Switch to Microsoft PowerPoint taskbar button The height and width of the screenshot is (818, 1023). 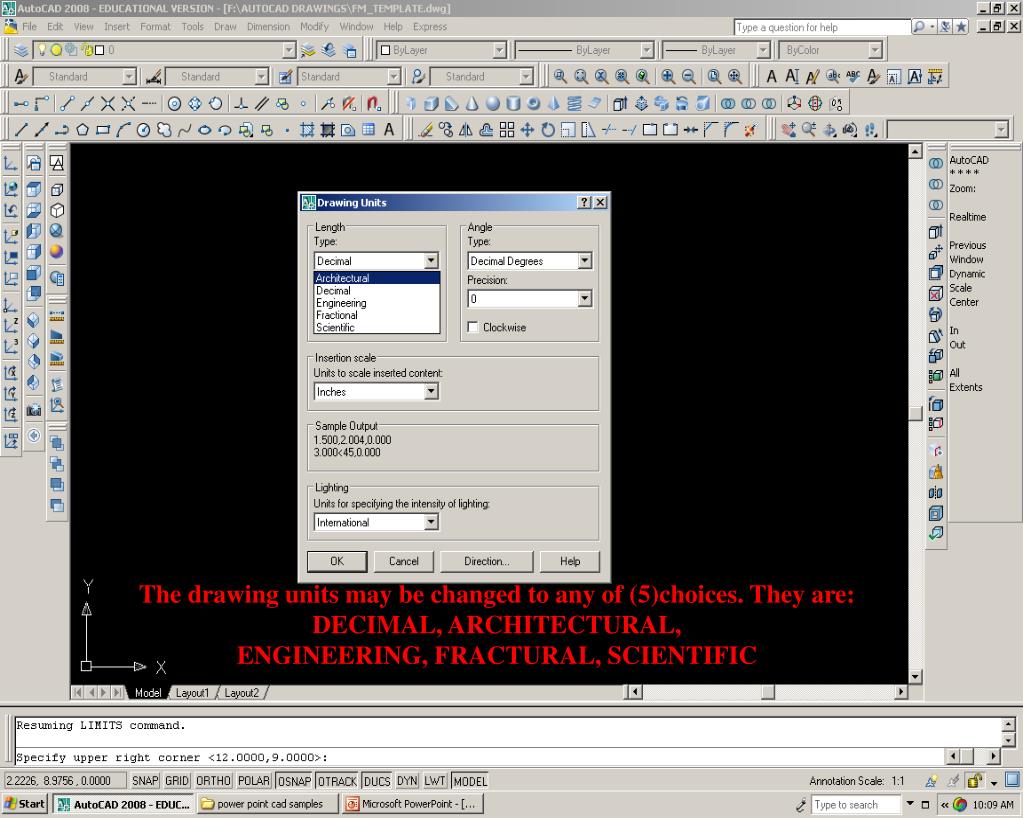click(x=412, y=804)
